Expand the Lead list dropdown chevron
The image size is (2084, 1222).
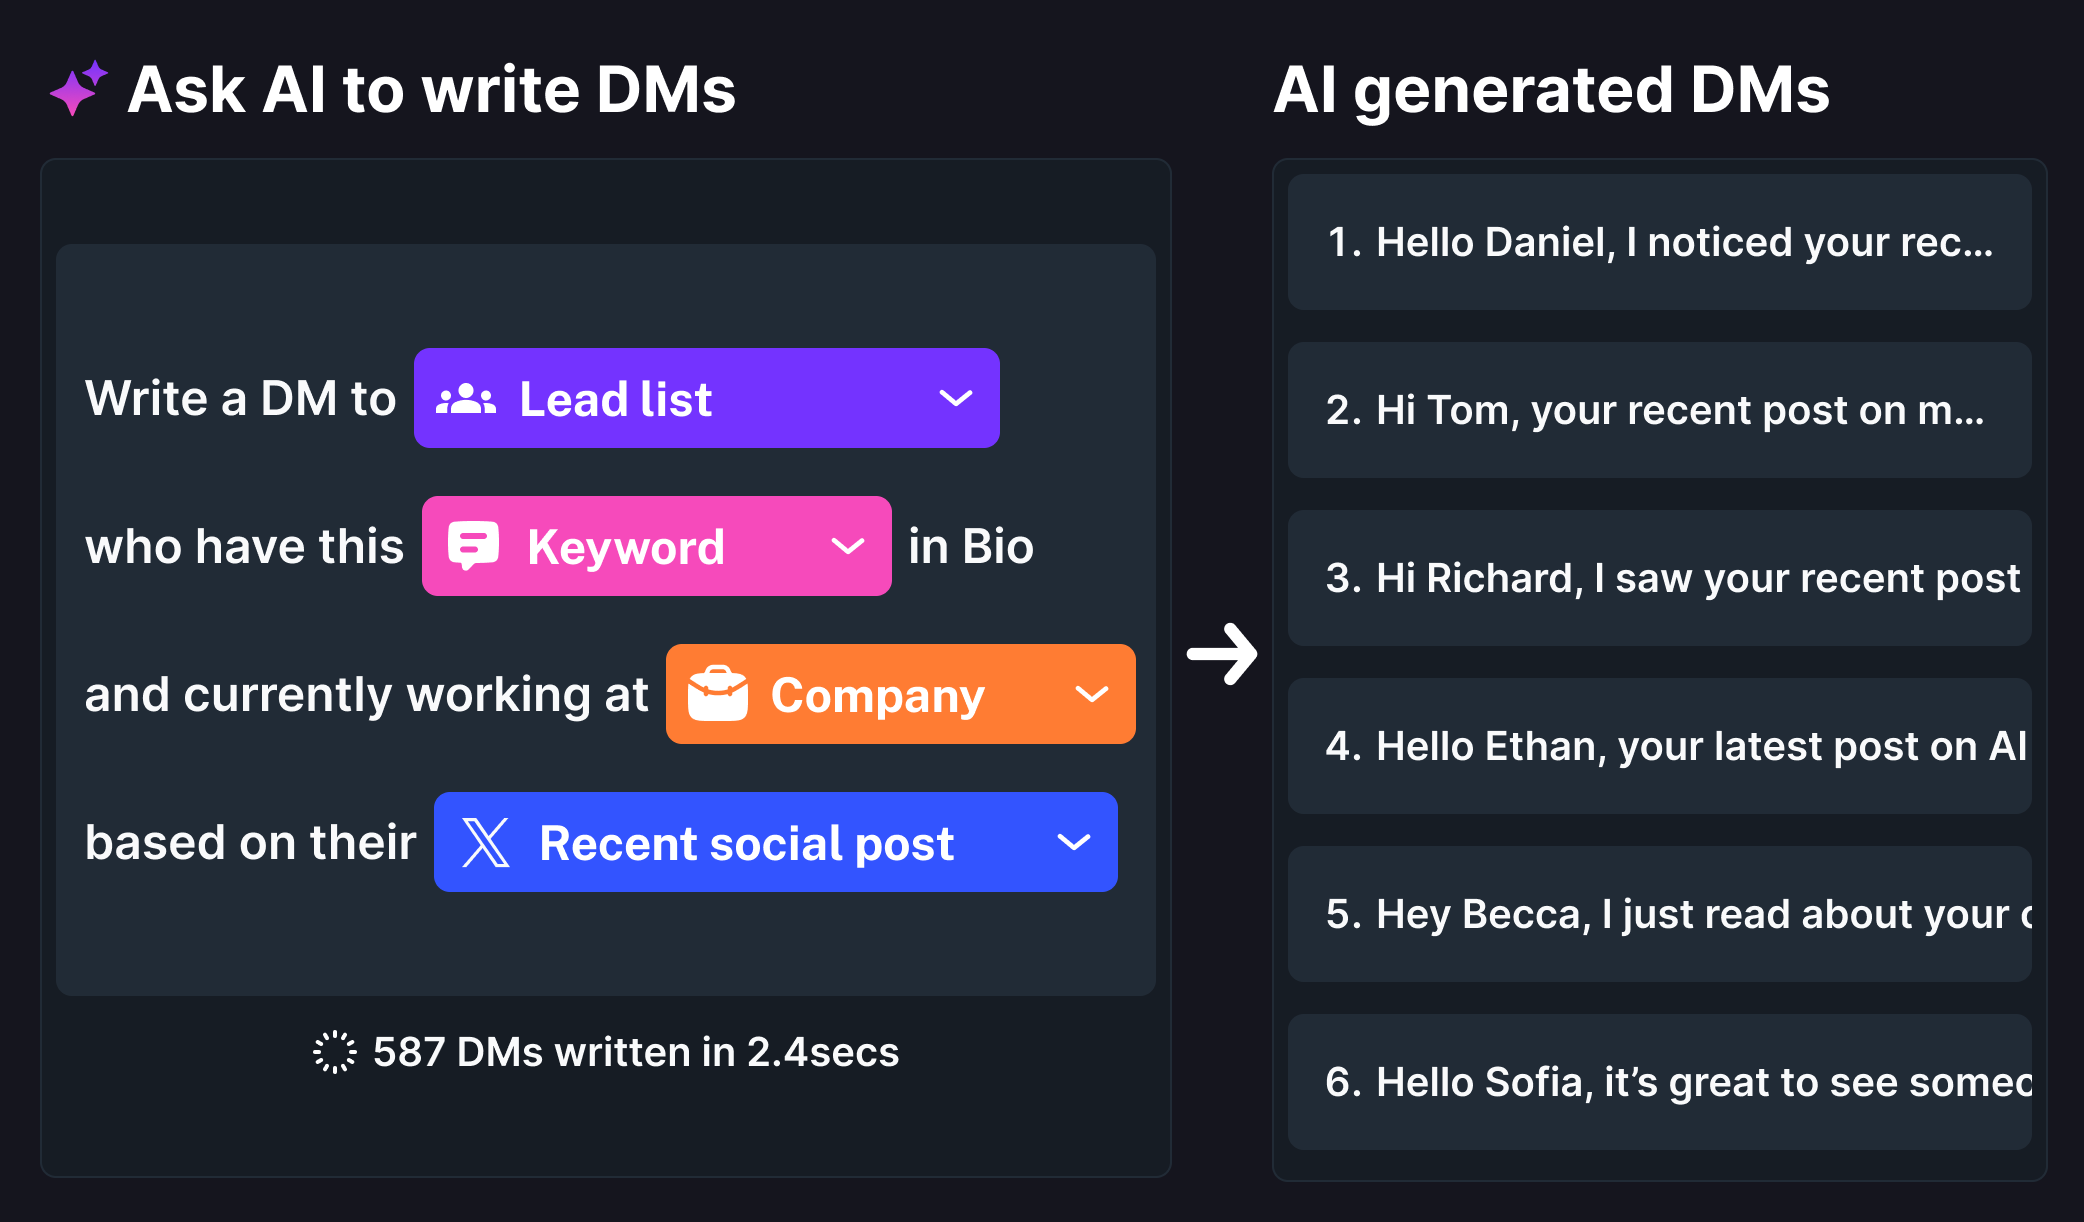click(x=956, y=398)
